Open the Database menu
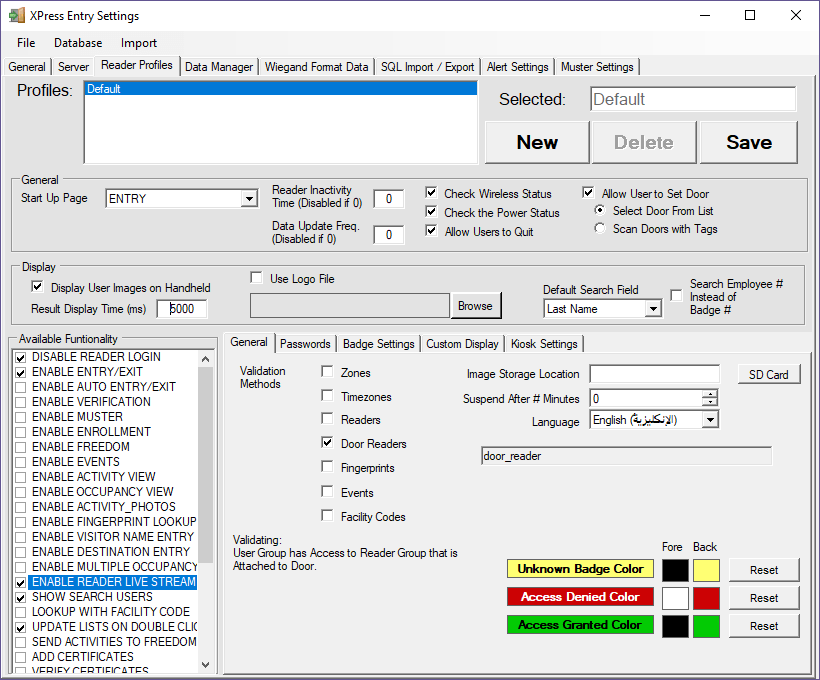 point(78,43)
